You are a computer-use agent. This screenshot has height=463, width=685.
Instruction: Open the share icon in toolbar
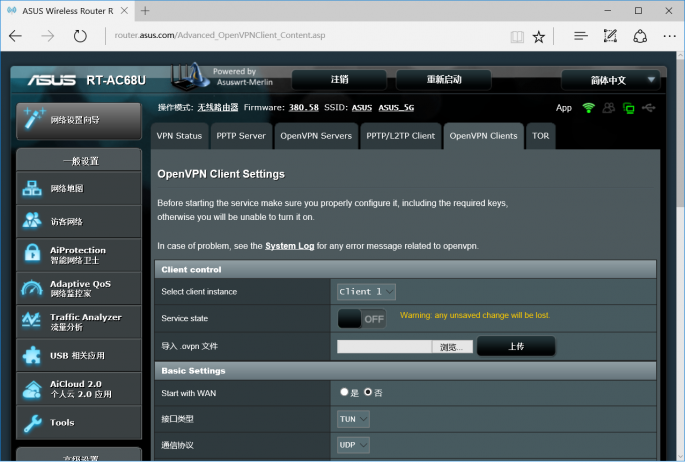[640, 36]
